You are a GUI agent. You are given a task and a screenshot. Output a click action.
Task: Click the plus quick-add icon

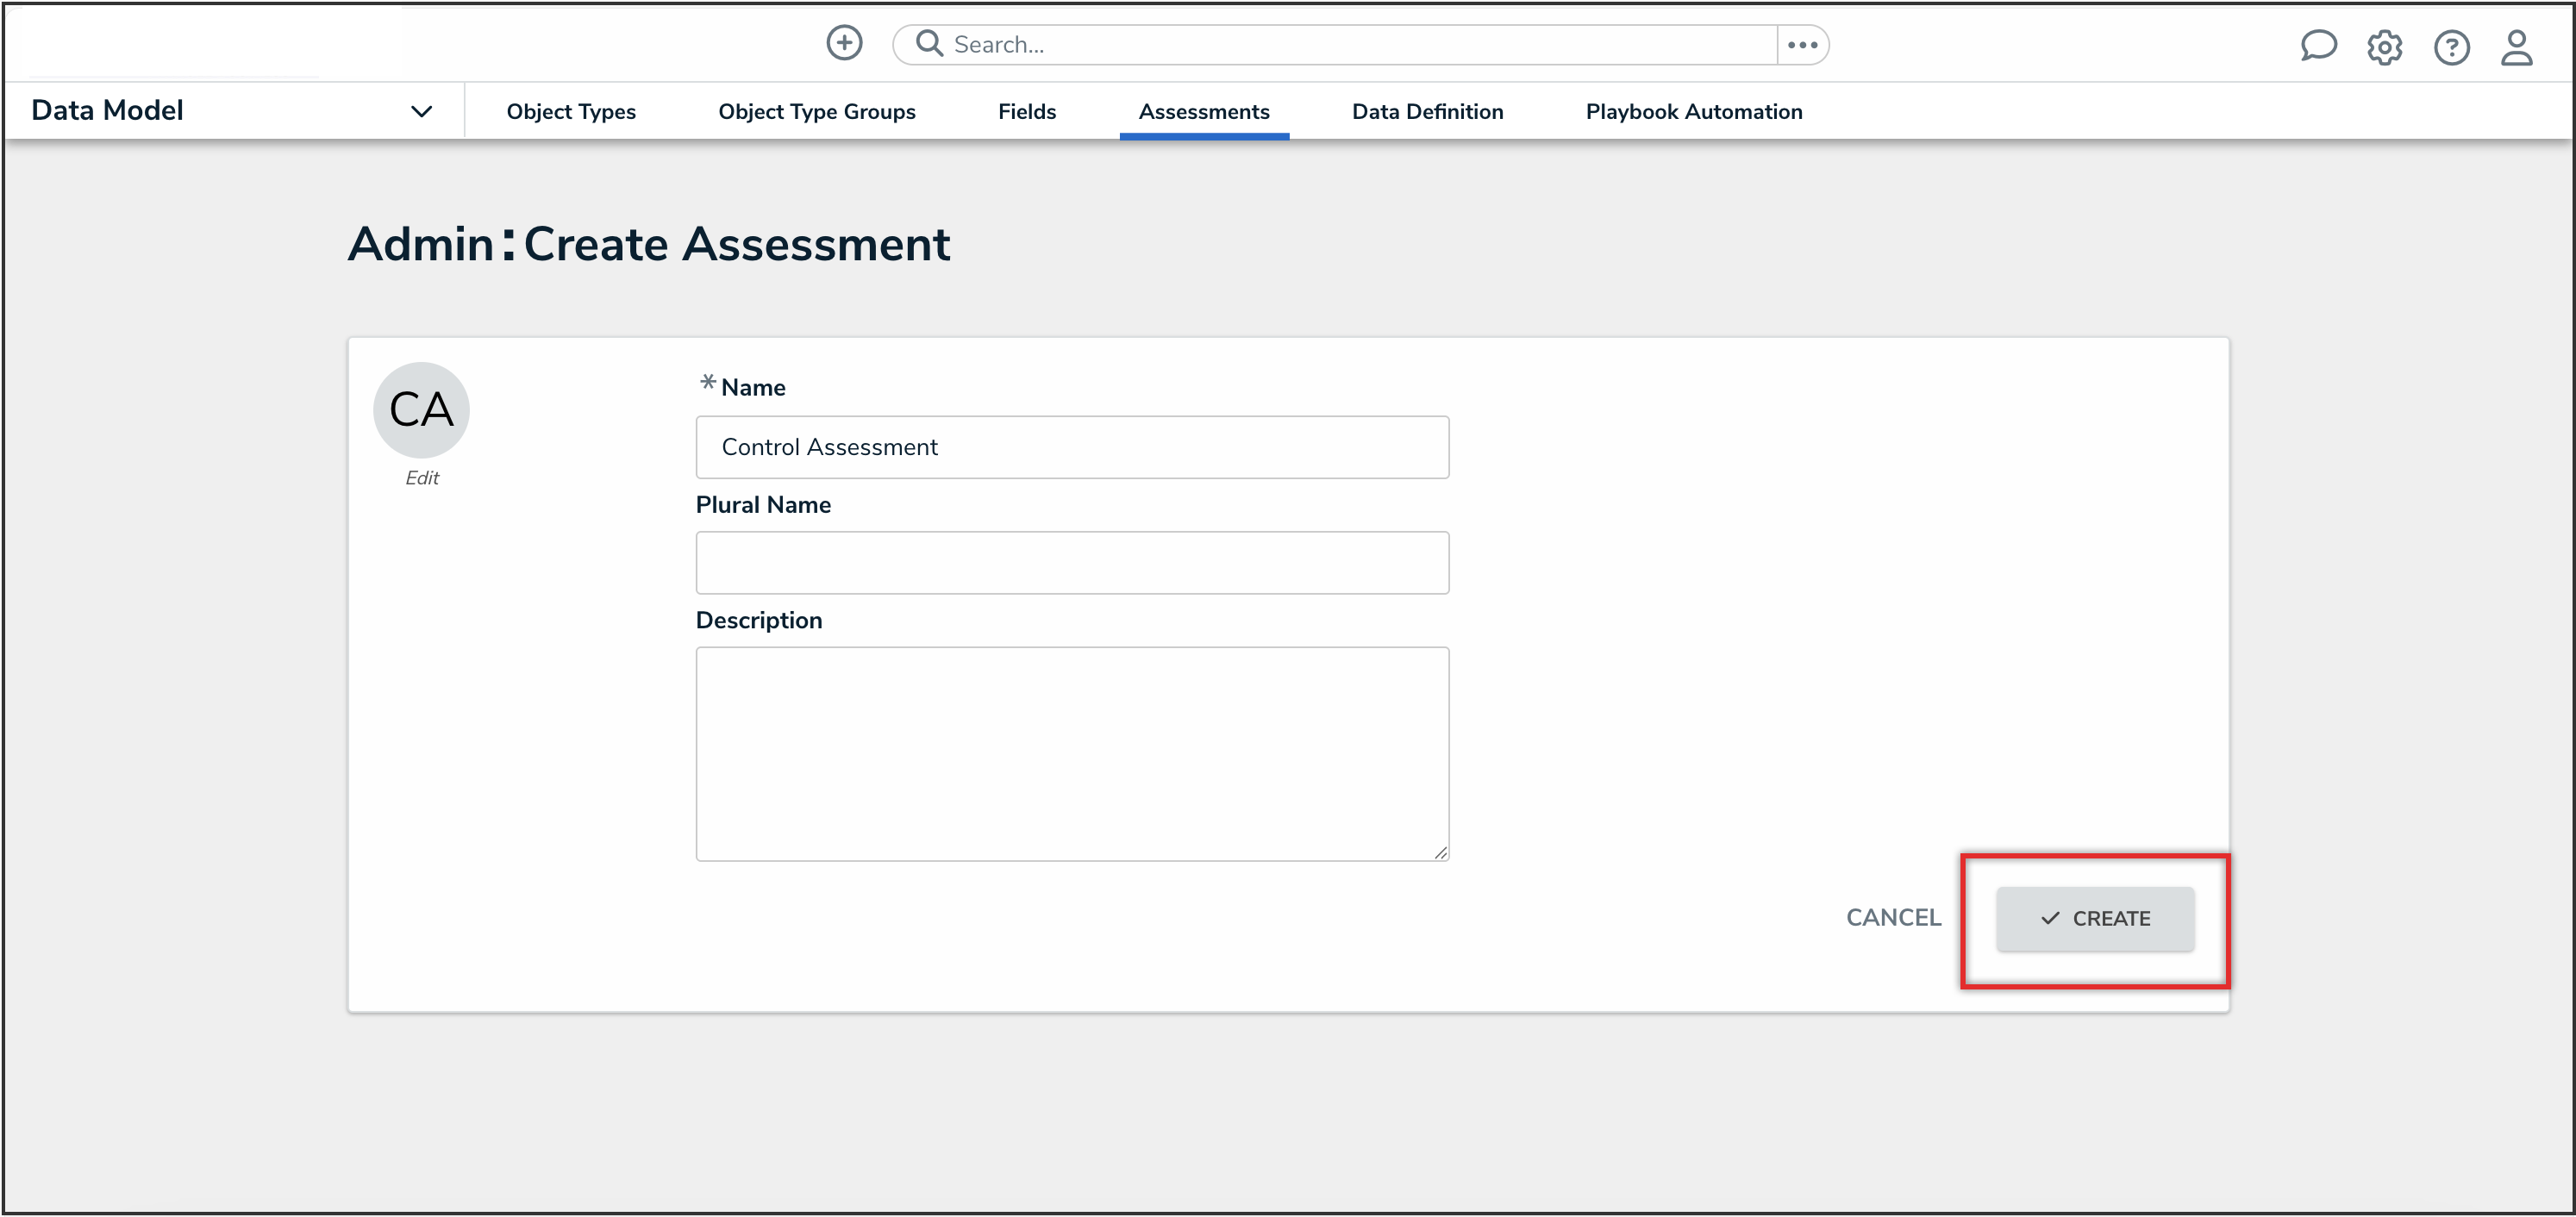844,43
